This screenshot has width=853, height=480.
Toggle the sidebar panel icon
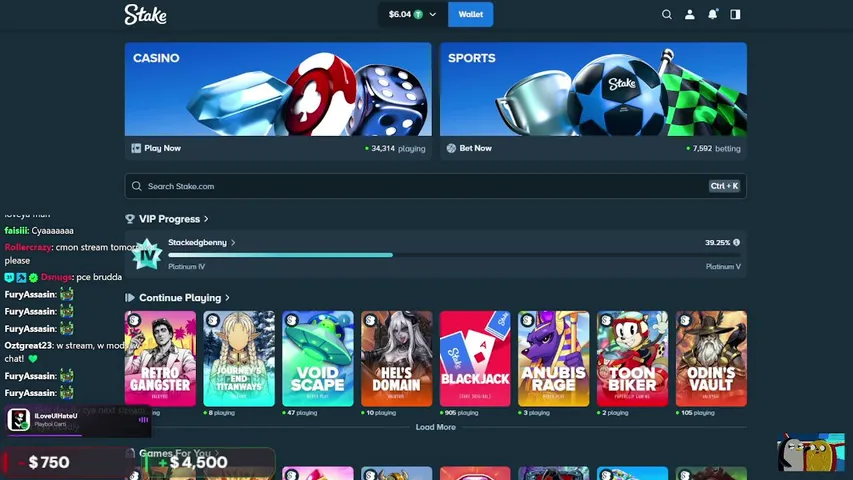[735, 15]
